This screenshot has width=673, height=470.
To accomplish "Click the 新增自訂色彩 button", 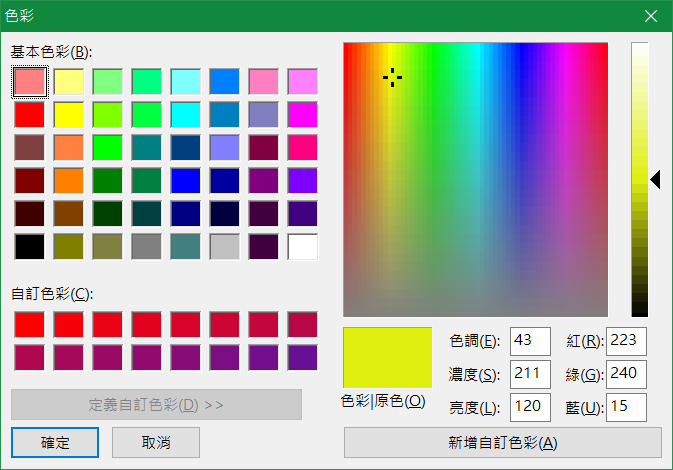I will (x=503, y=443).
